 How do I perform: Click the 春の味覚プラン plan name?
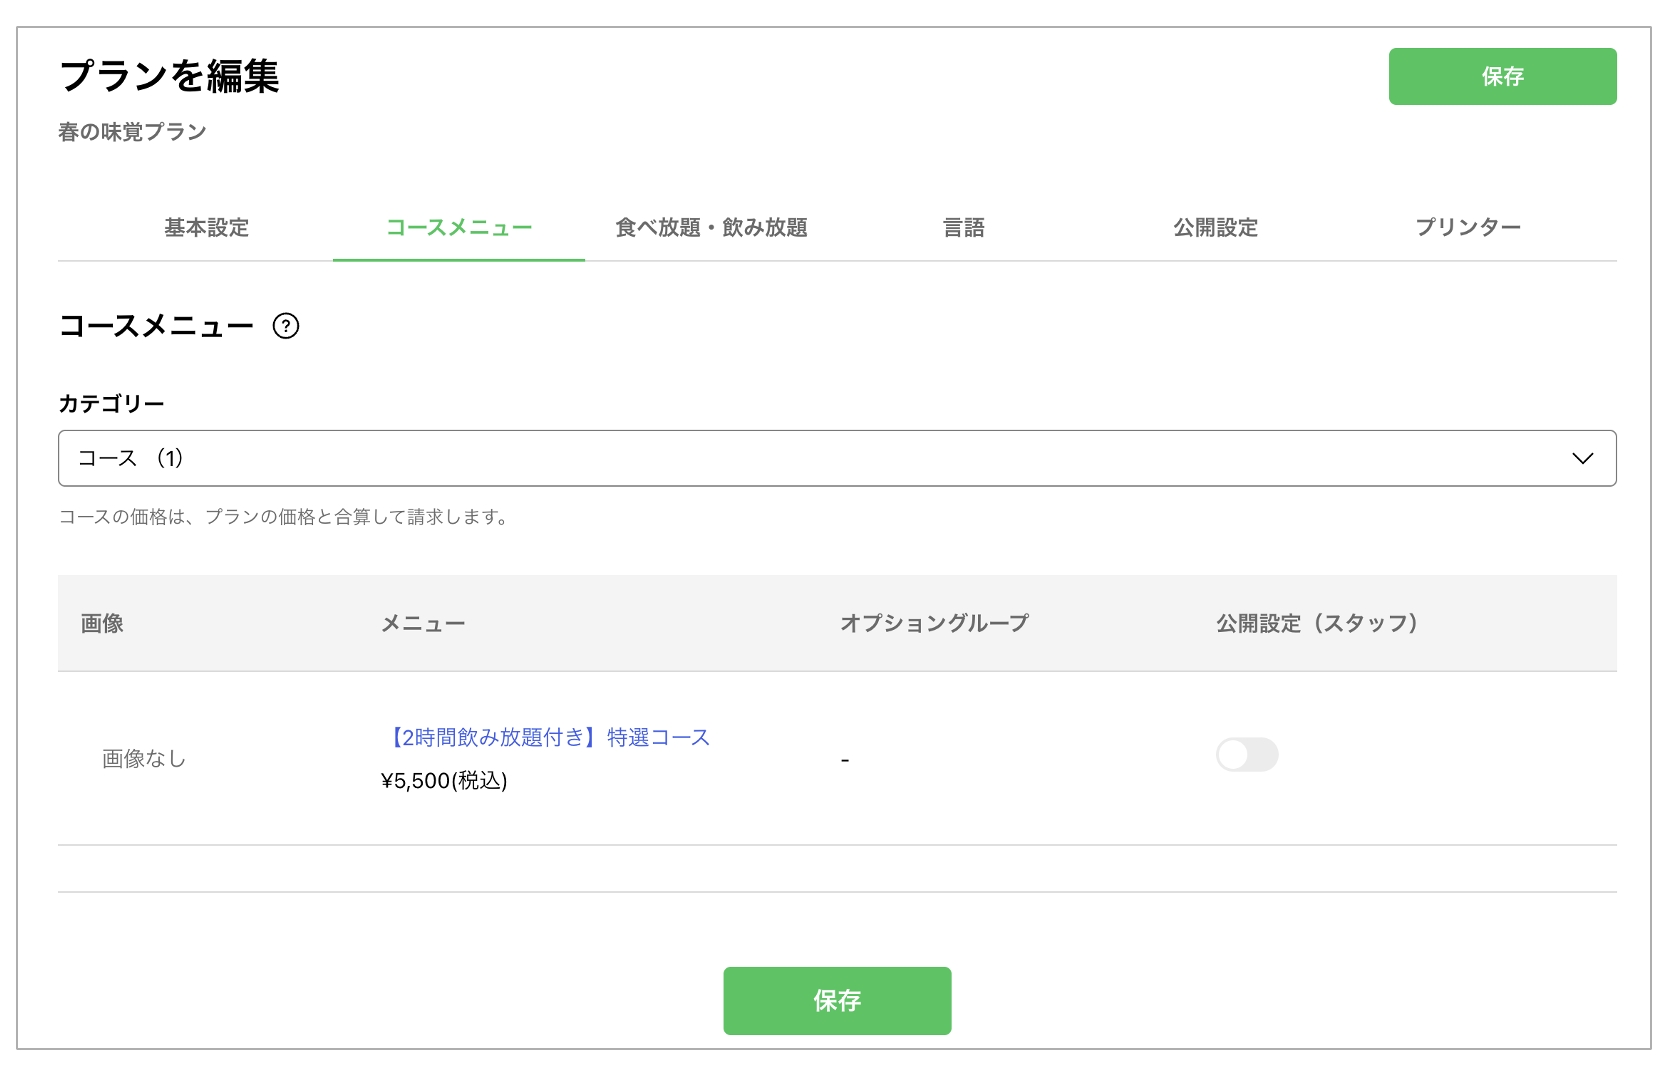coord(131,131)
